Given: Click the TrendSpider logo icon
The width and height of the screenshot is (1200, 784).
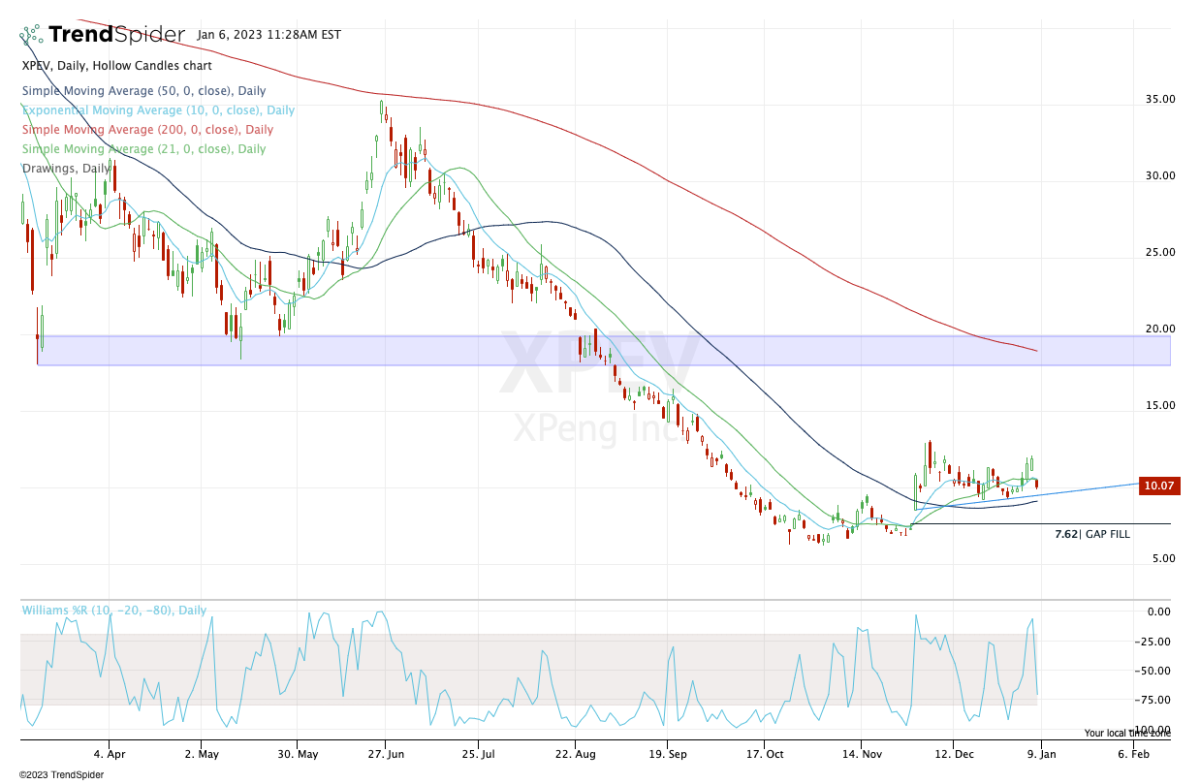Looking at the screenshot, I should 31,35.
